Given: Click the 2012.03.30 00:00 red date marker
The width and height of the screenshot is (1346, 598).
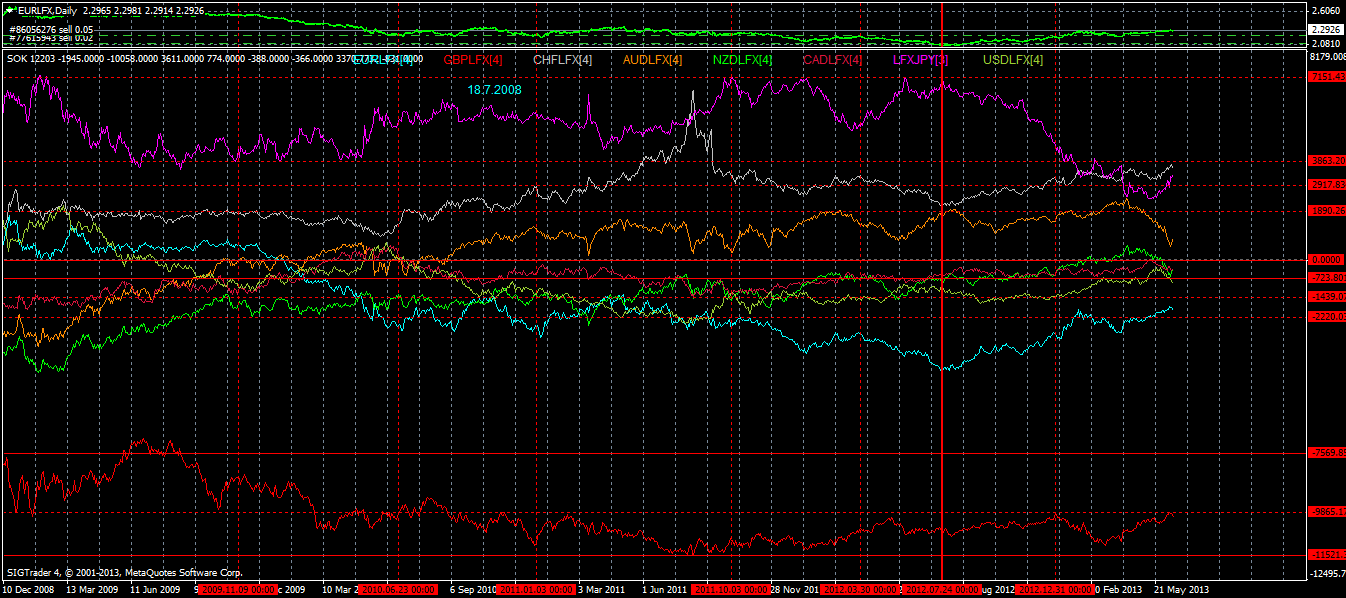Looking at the screenshot, I should coord(860,590).
